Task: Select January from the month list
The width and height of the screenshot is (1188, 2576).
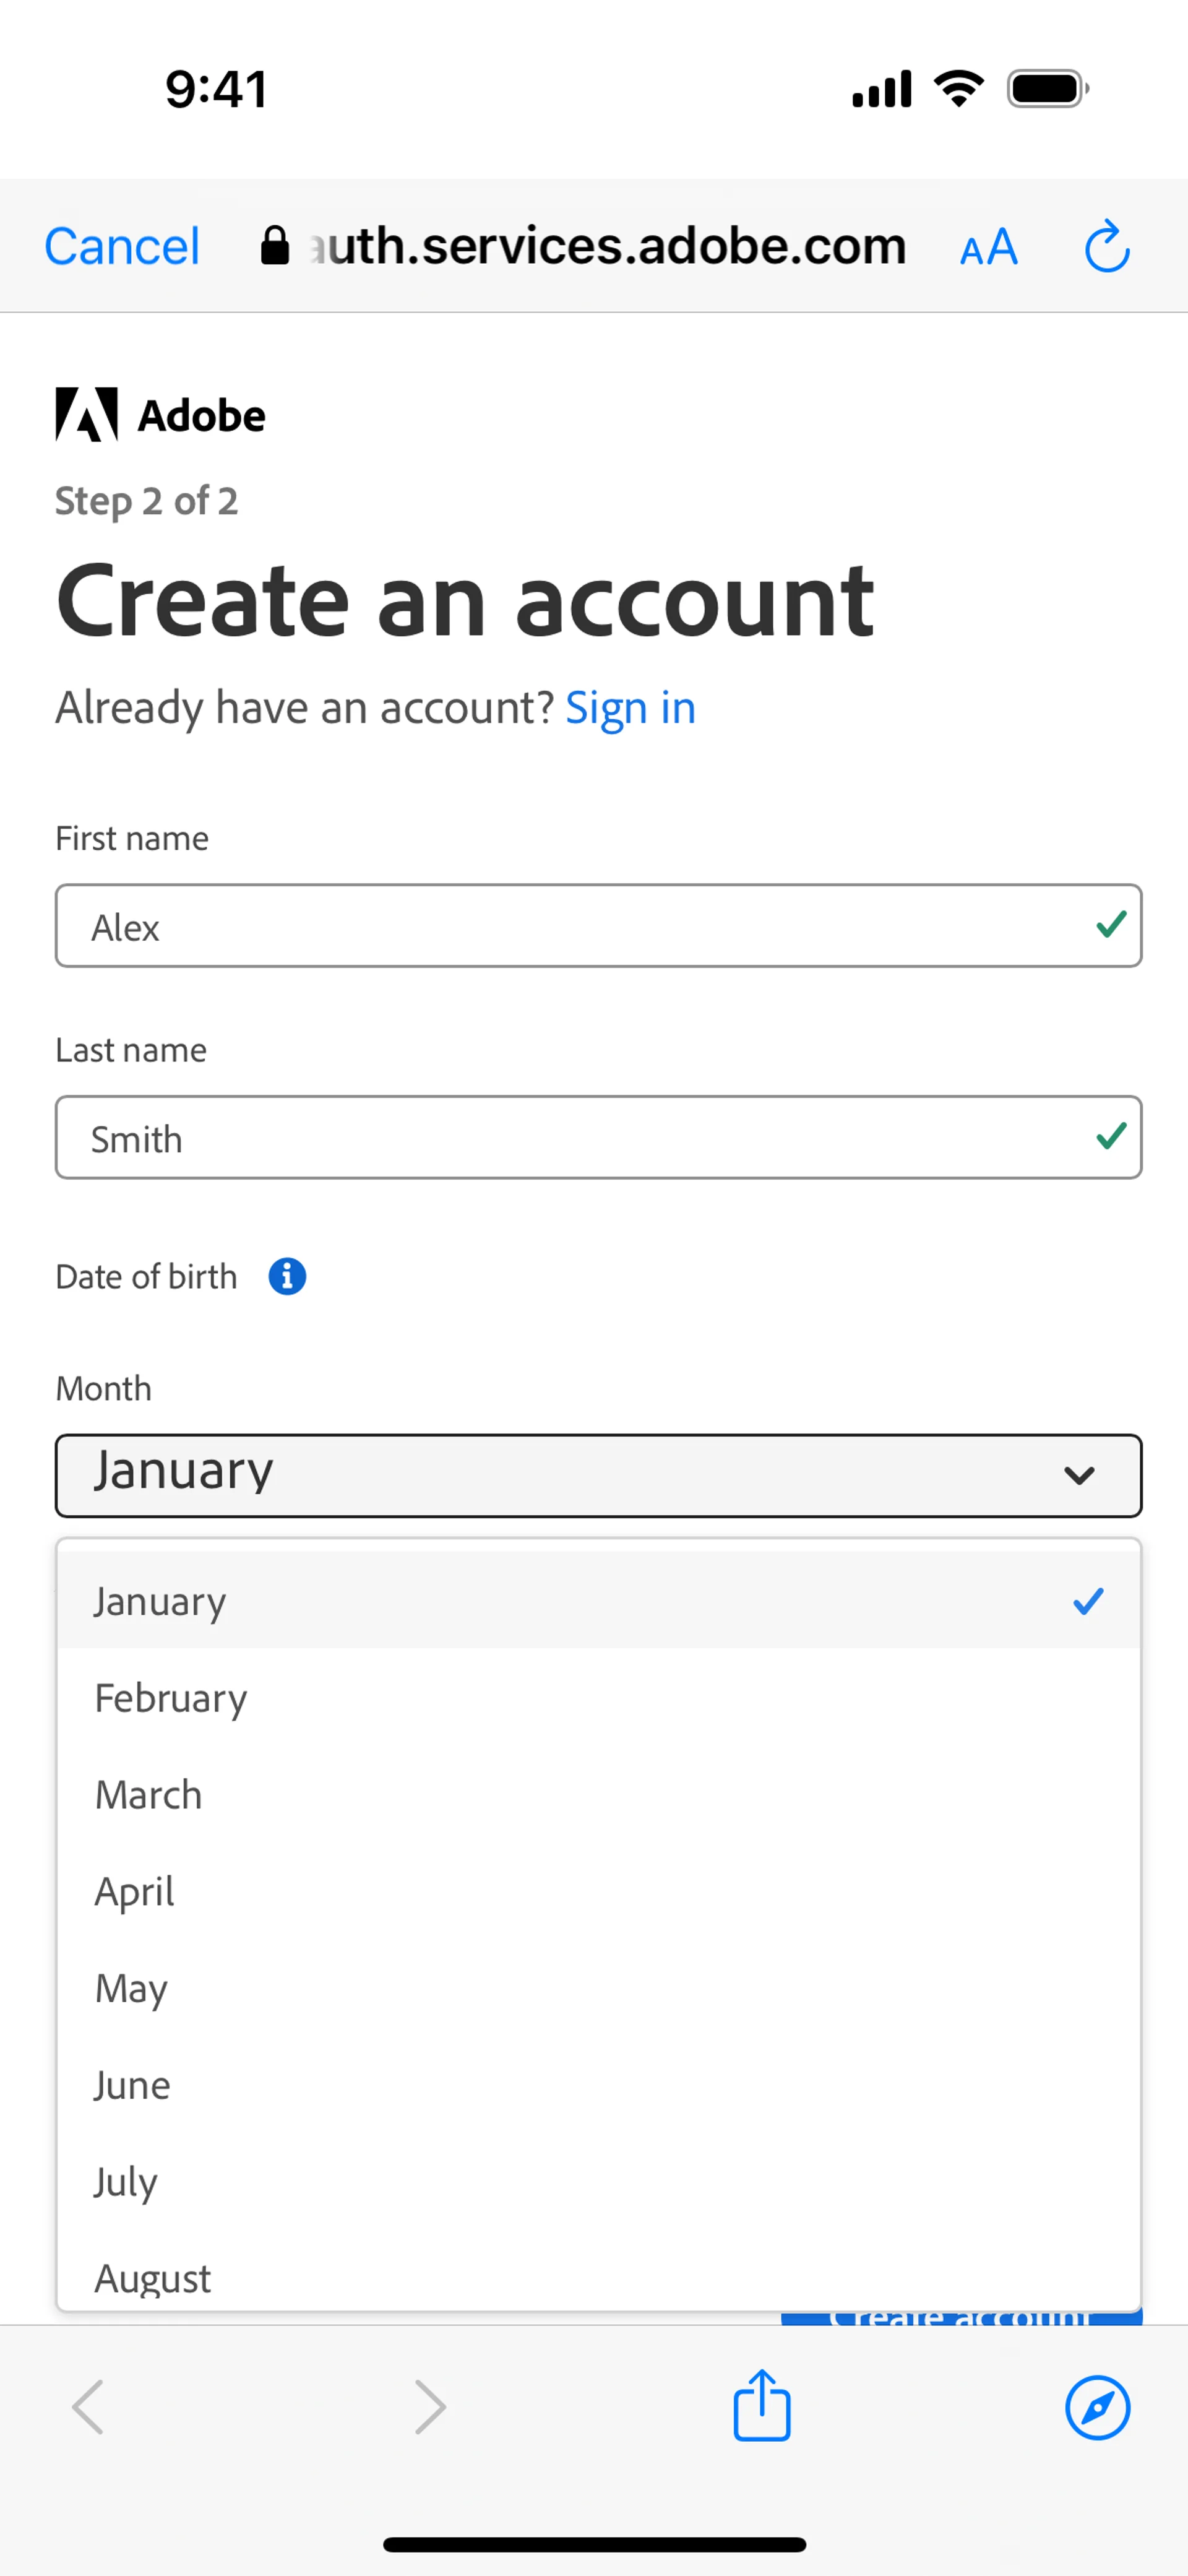Action: point(160,1601)
